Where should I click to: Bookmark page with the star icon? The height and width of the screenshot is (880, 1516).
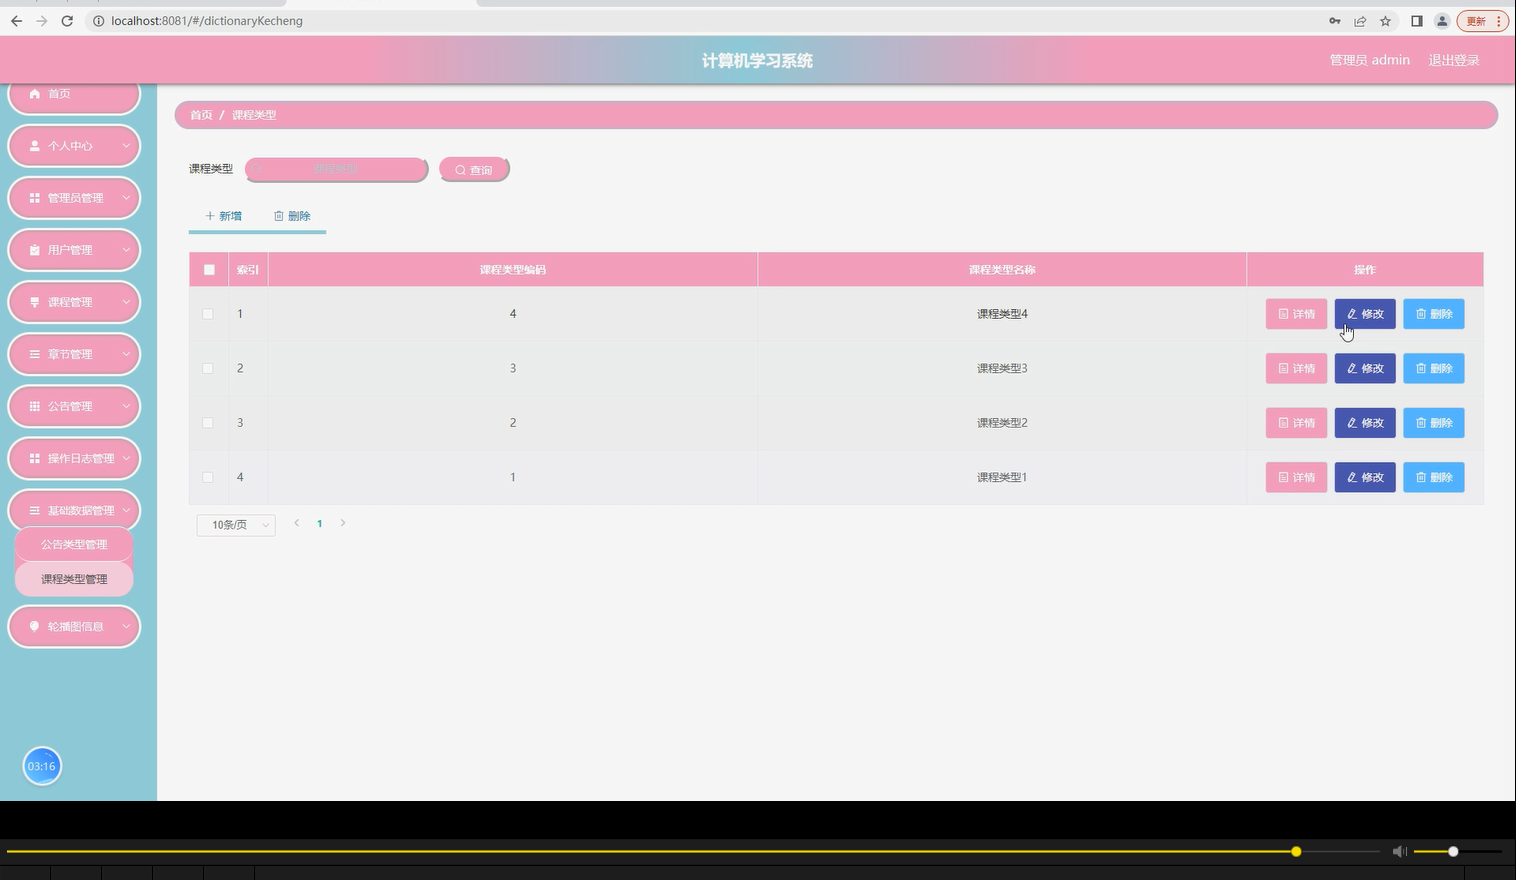[x=1385, y=21]
